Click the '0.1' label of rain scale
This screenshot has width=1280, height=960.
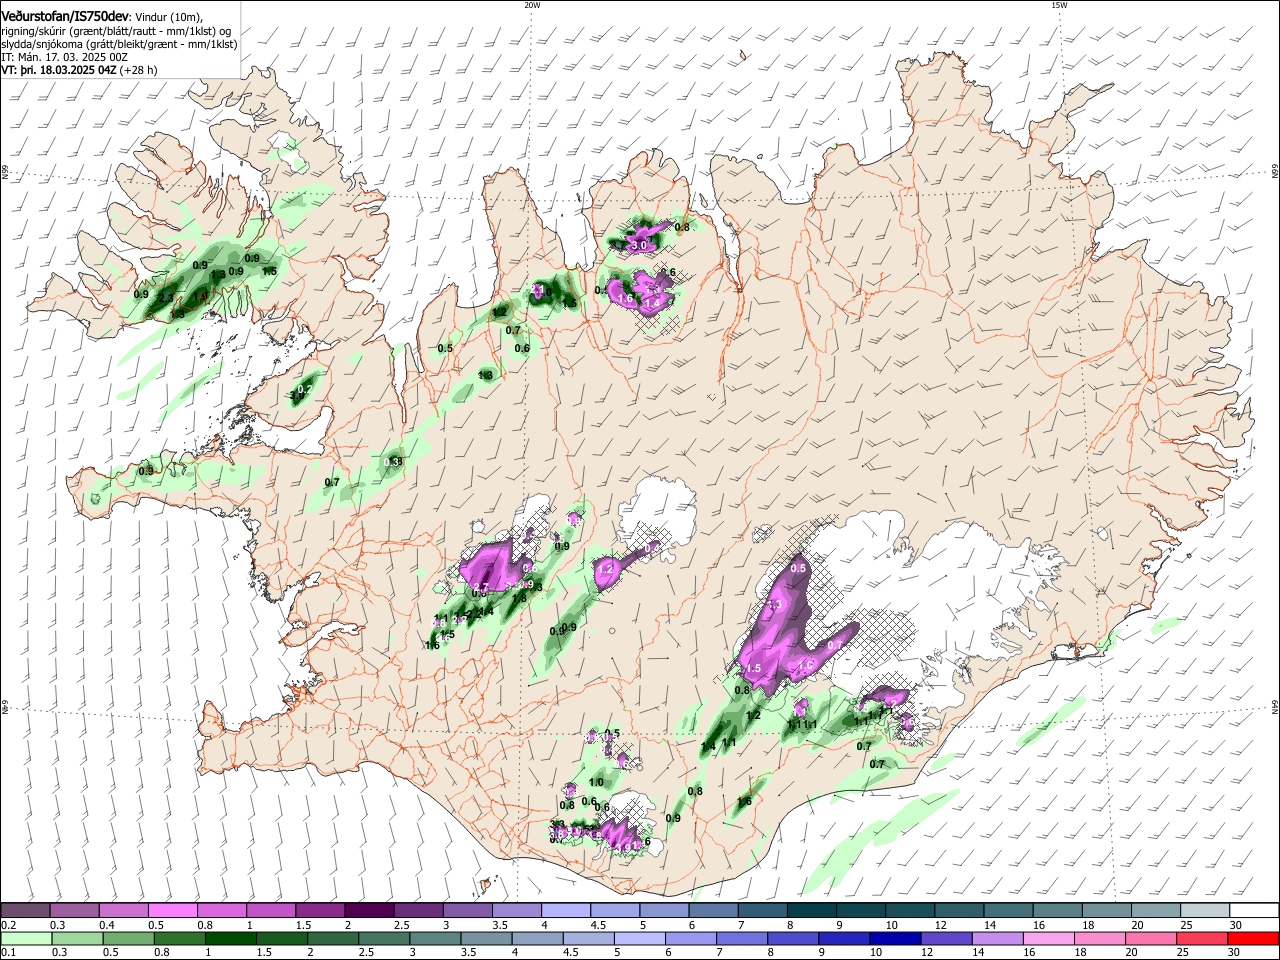click(x=9, y=952)
